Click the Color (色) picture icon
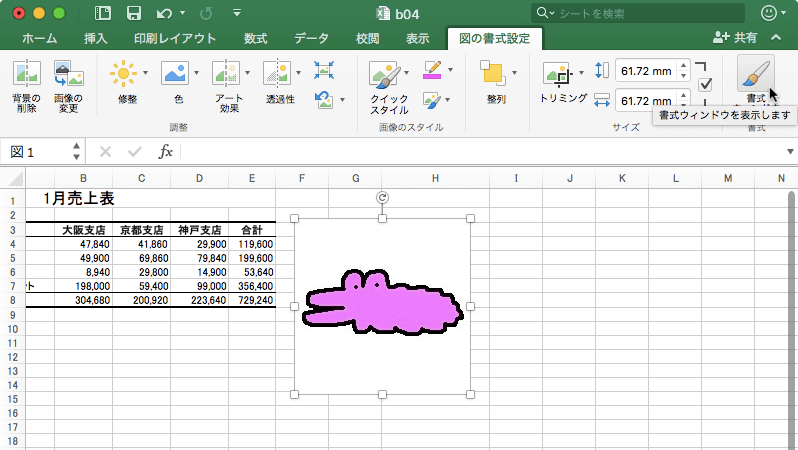Image resolution: width=798 pixels, height=450 pixels. pyautogui.click(x=175, y=73)
